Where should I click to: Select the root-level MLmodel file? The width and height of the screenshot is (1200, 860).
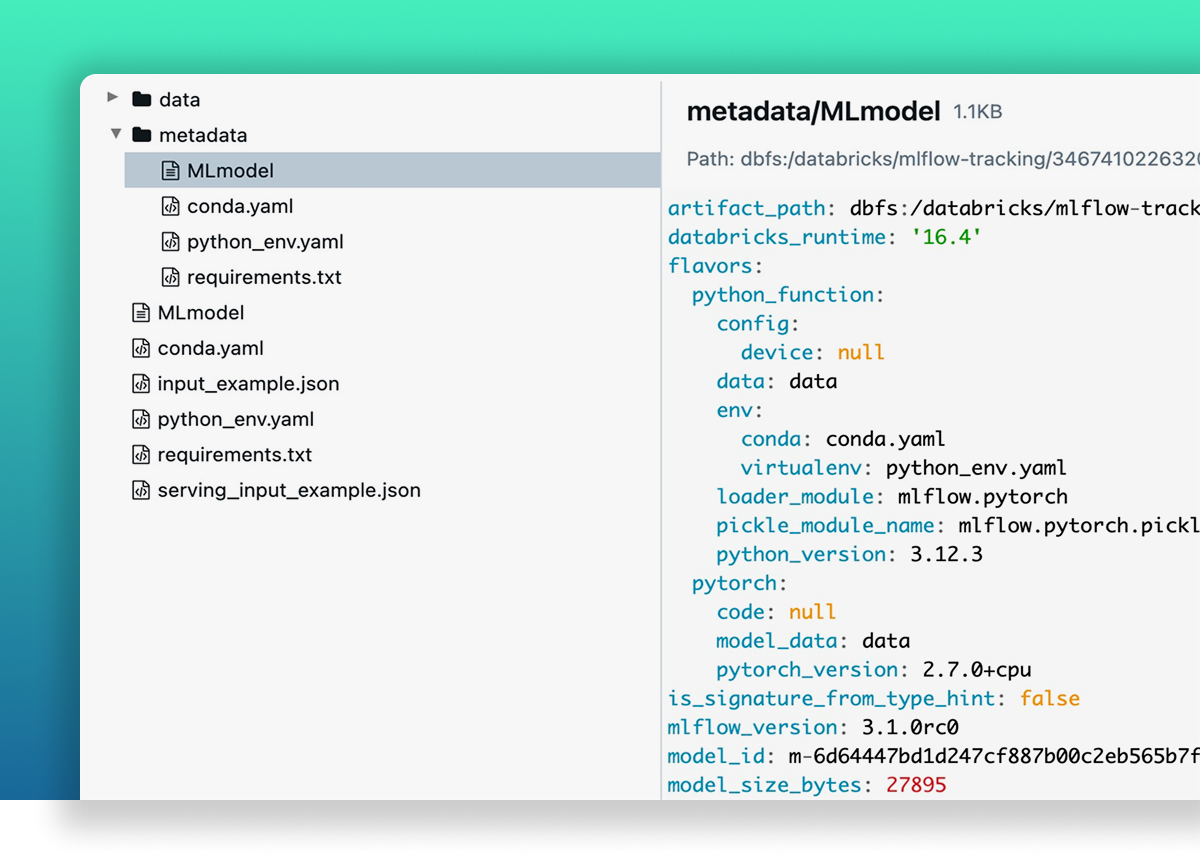coord(202,312)
